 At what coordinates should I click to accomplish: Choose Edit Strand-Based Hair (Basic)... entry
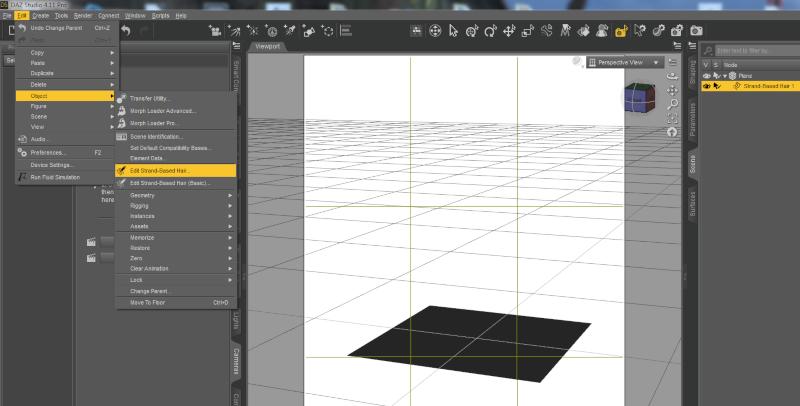pyautogui.click(x=176, y=183)
